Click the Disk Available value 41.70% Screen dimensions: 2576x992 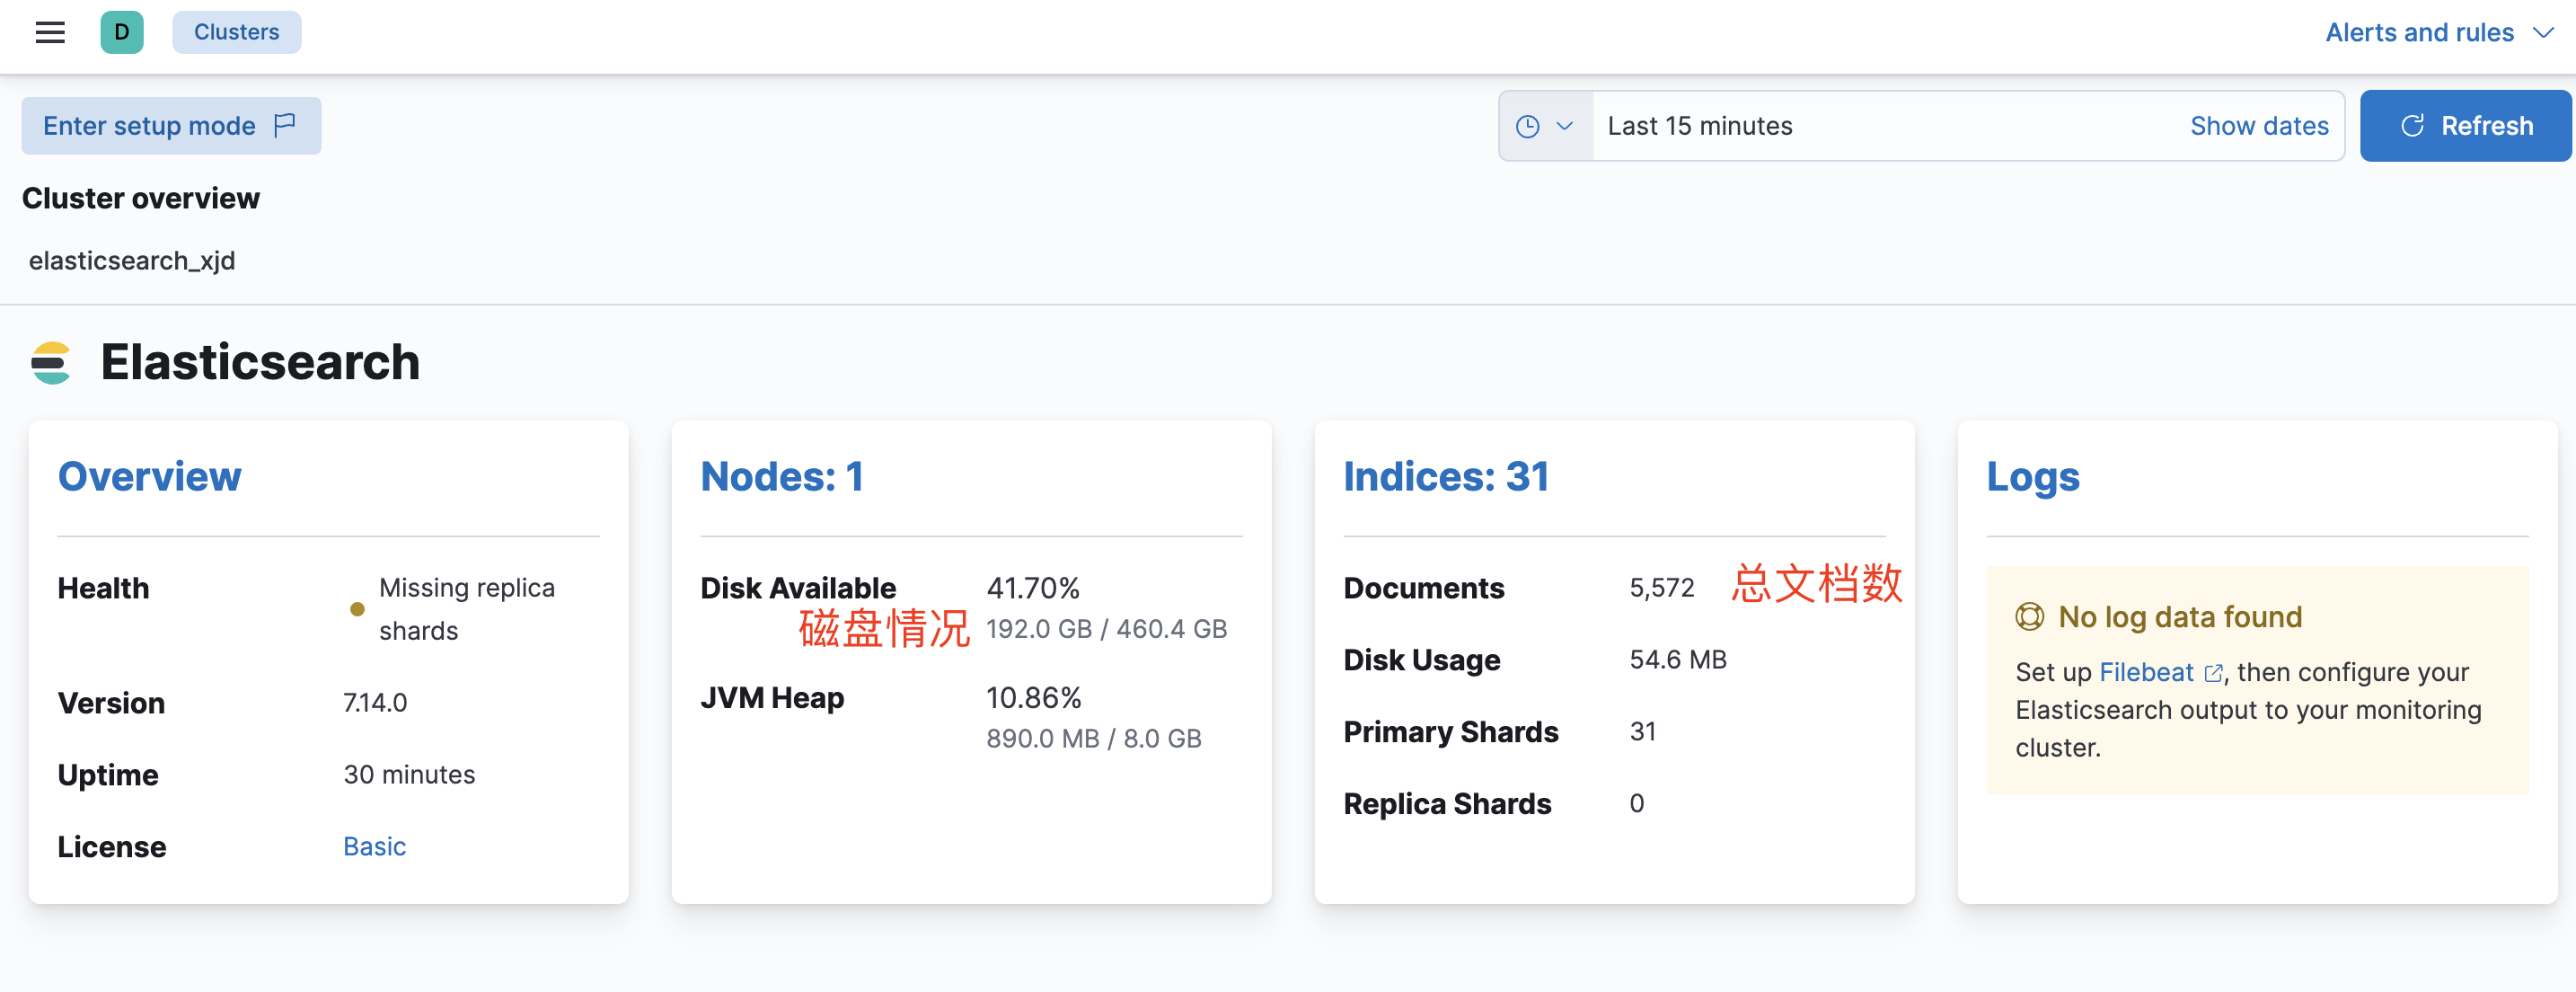[x=1034, y=588]
